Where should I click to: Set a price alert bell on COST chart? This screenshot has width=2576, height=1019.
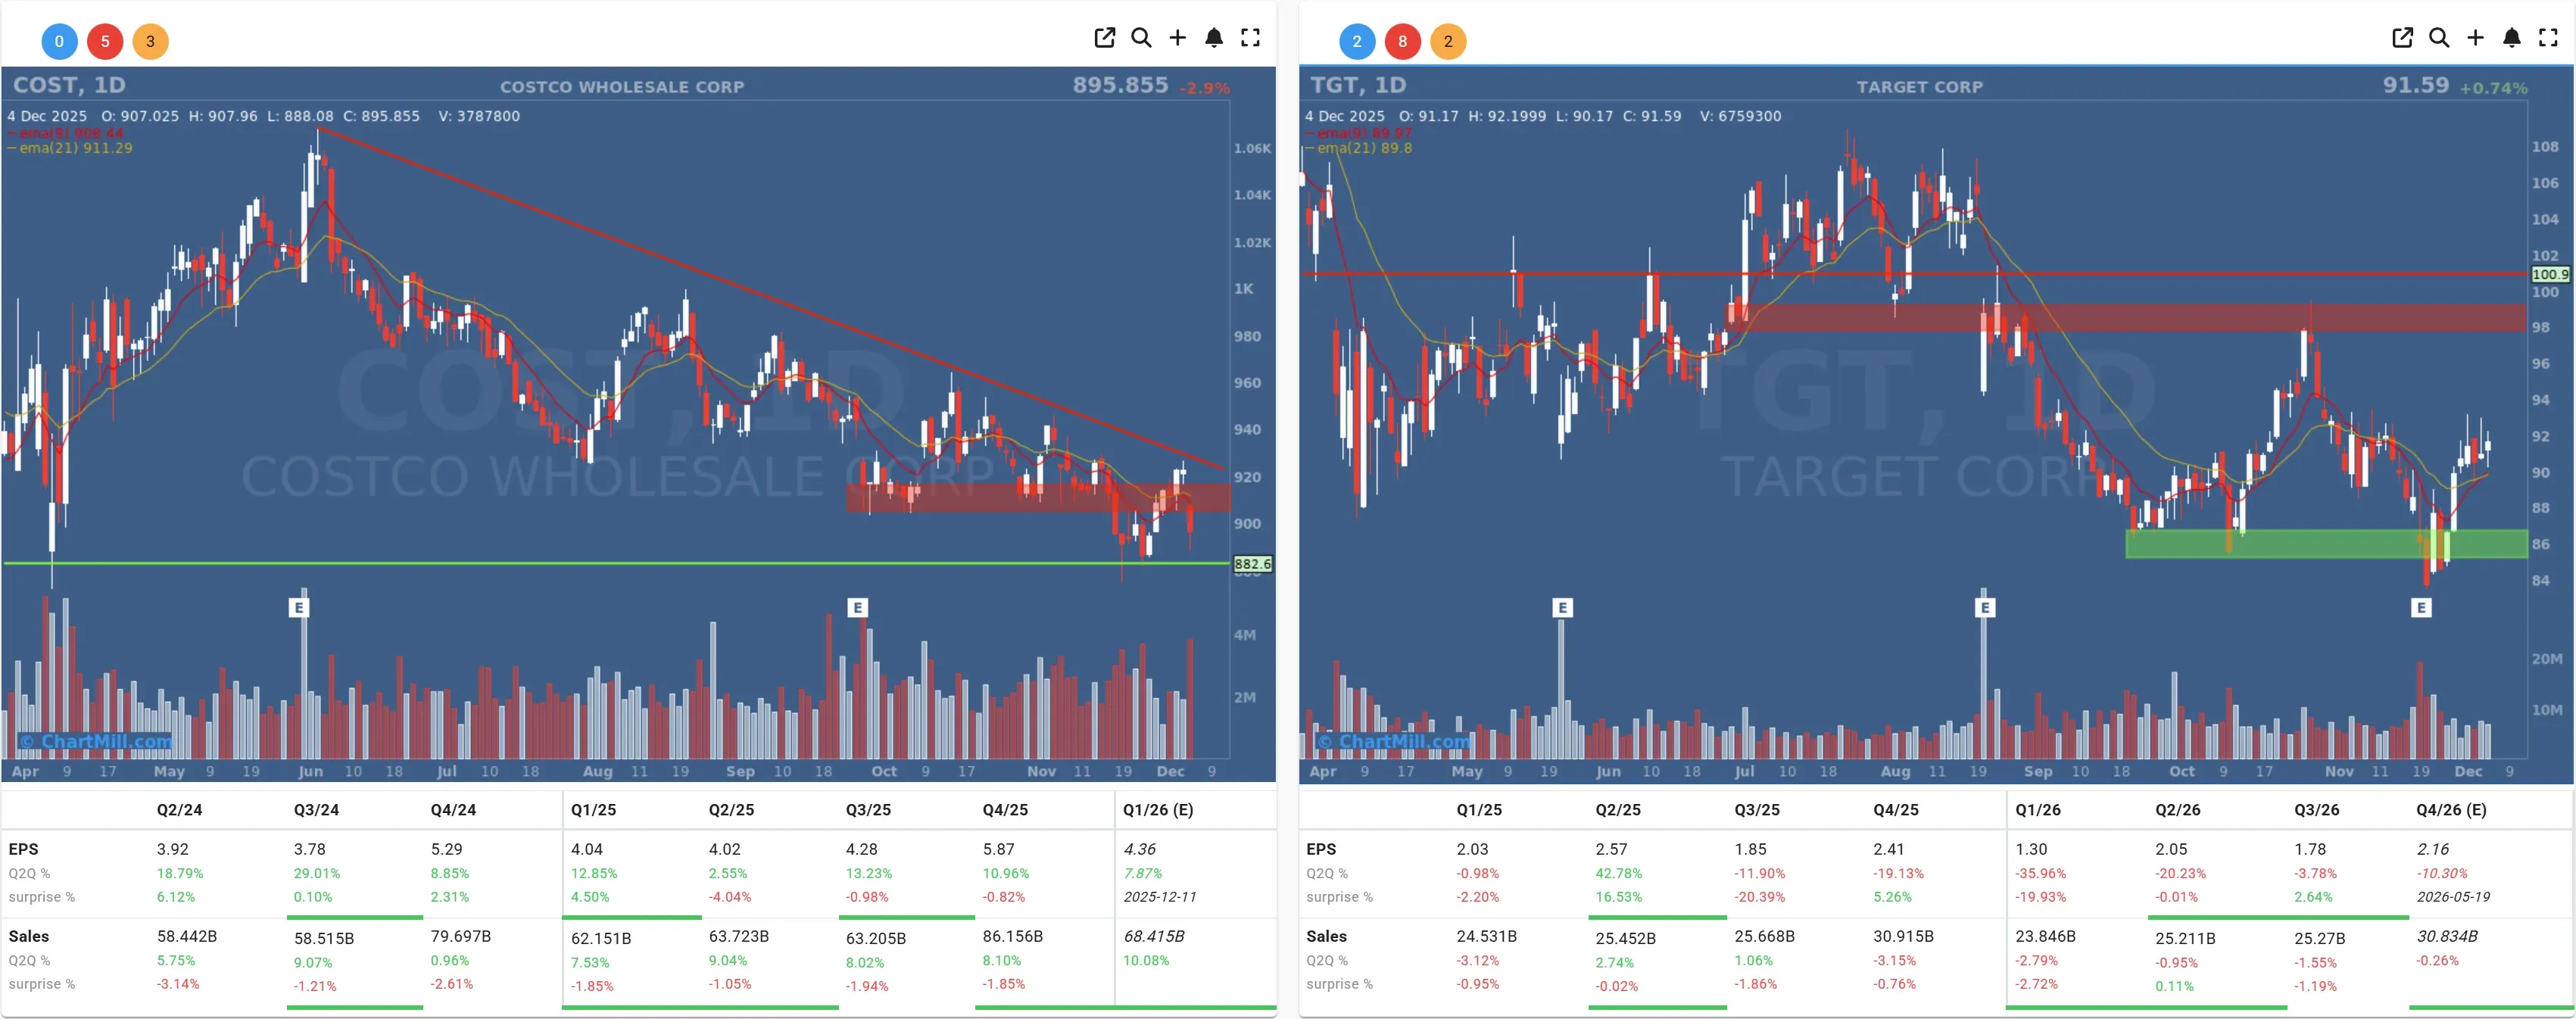[1214, 37]
